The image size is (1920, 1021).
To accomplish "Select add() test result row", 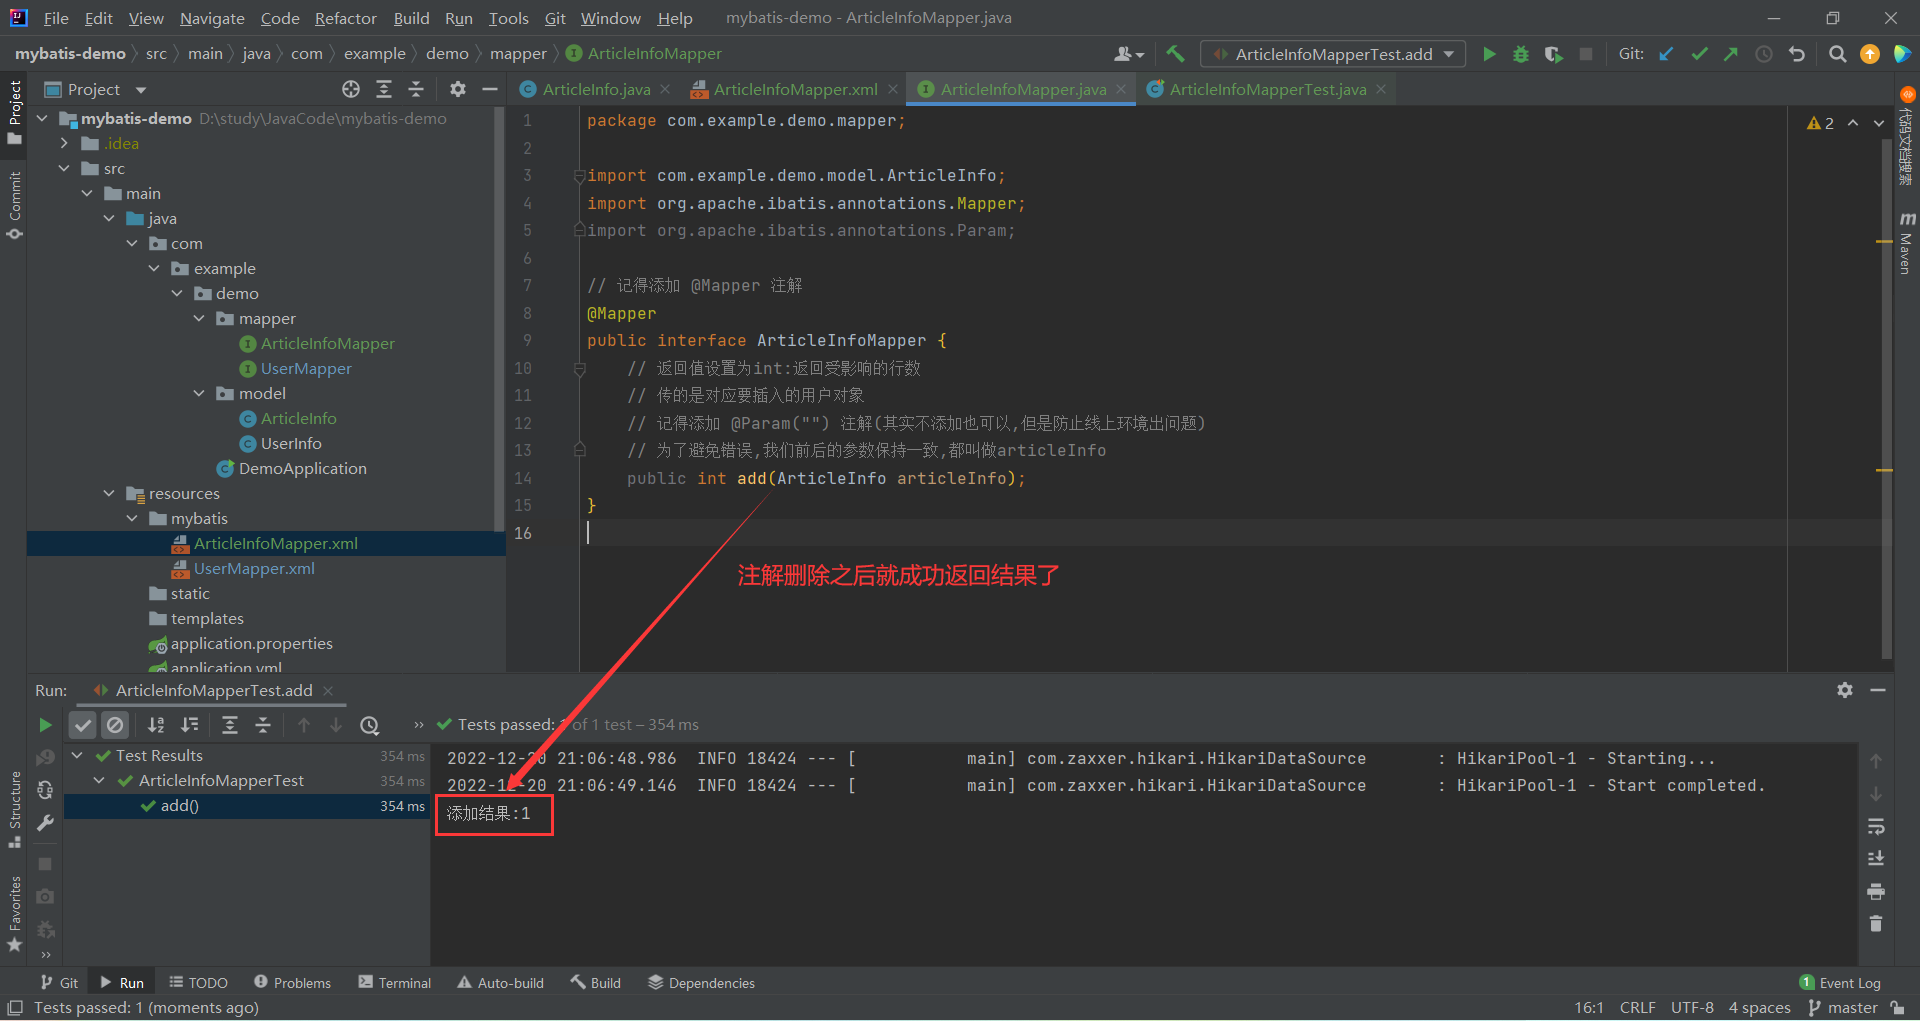I will [247, 806].
